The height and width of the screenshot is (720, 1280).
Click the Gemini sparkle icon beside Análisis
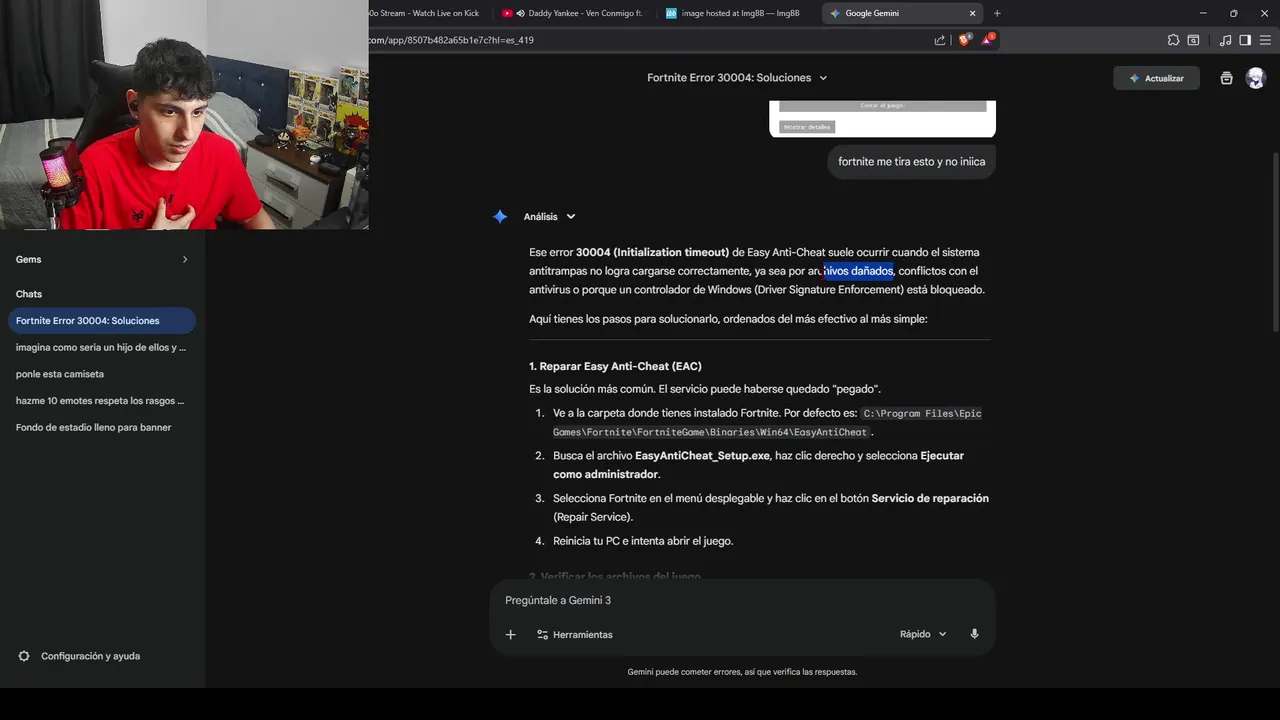point(500,216)
